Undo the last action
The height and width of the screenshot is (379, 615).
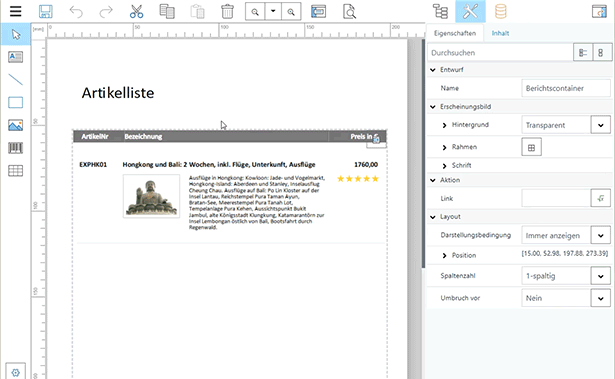click(76, 11)
